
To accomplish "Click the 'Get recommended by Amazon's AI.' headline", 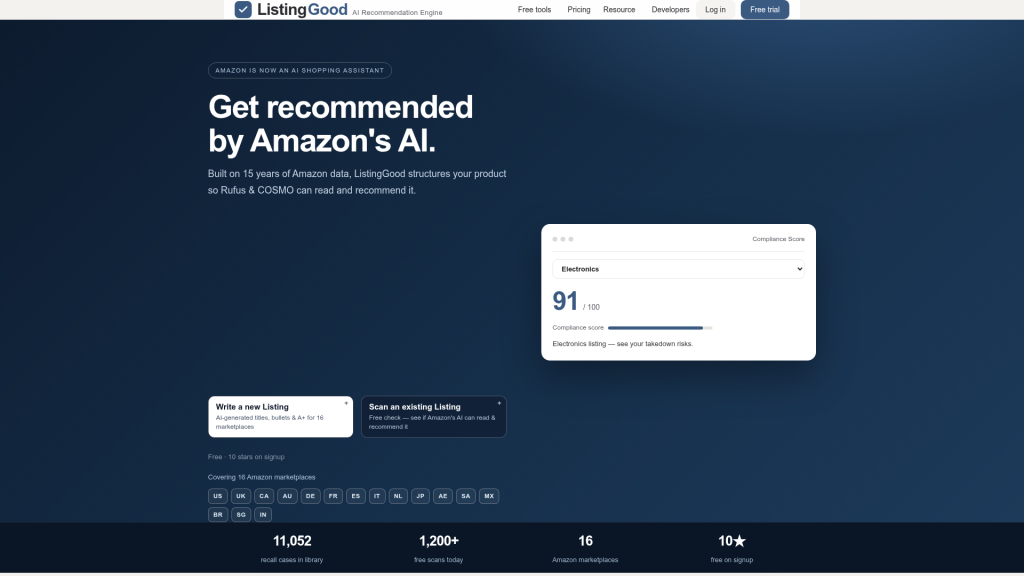I will [x=340, y=124].
